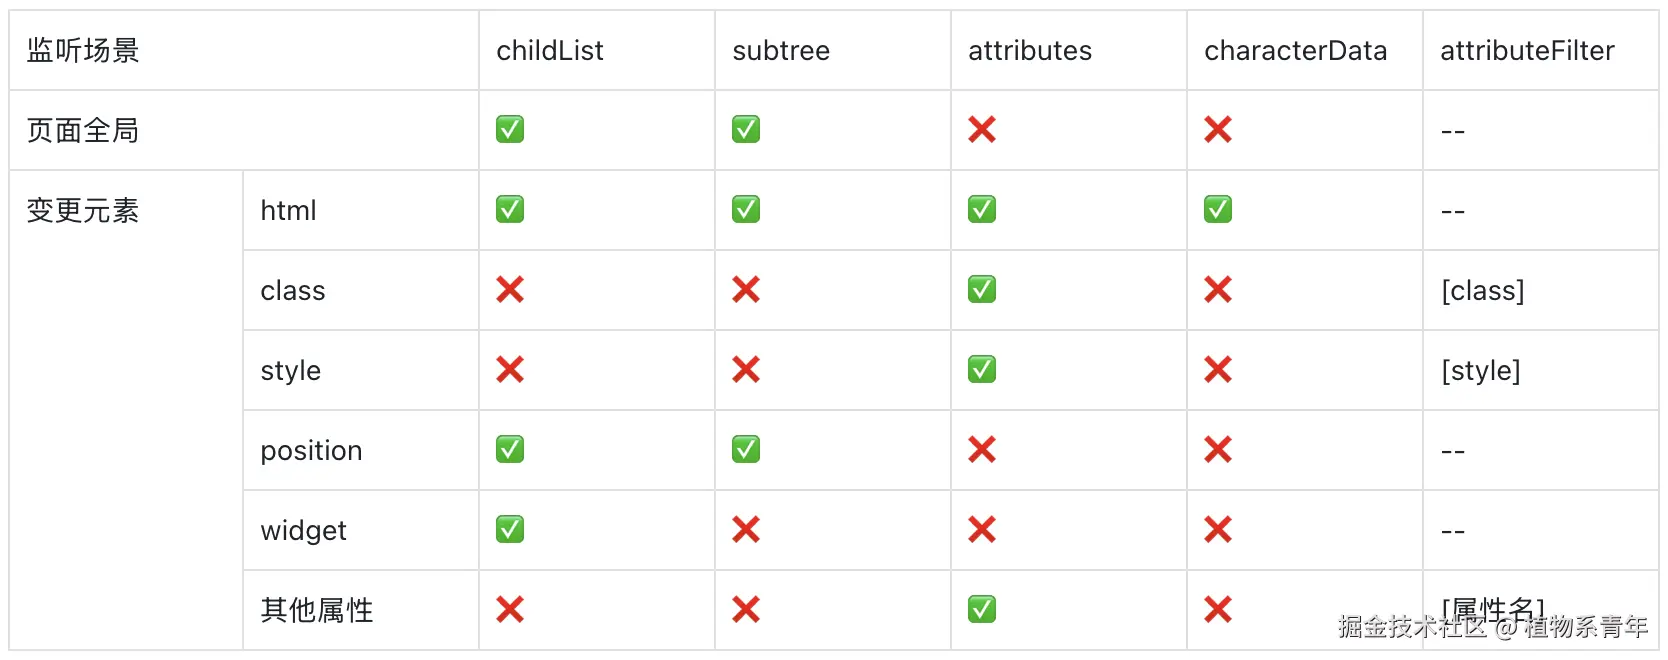The width and height of the screenshot is (1668, 660).
Task: Click the childList column header
Action: pyautogui.click(x=550, y=51)
